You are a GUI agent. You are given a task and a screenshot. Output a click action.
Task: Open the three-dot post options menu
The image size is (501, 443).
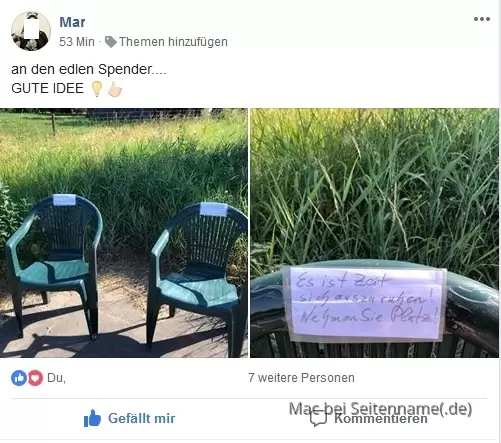pos(482,19)
